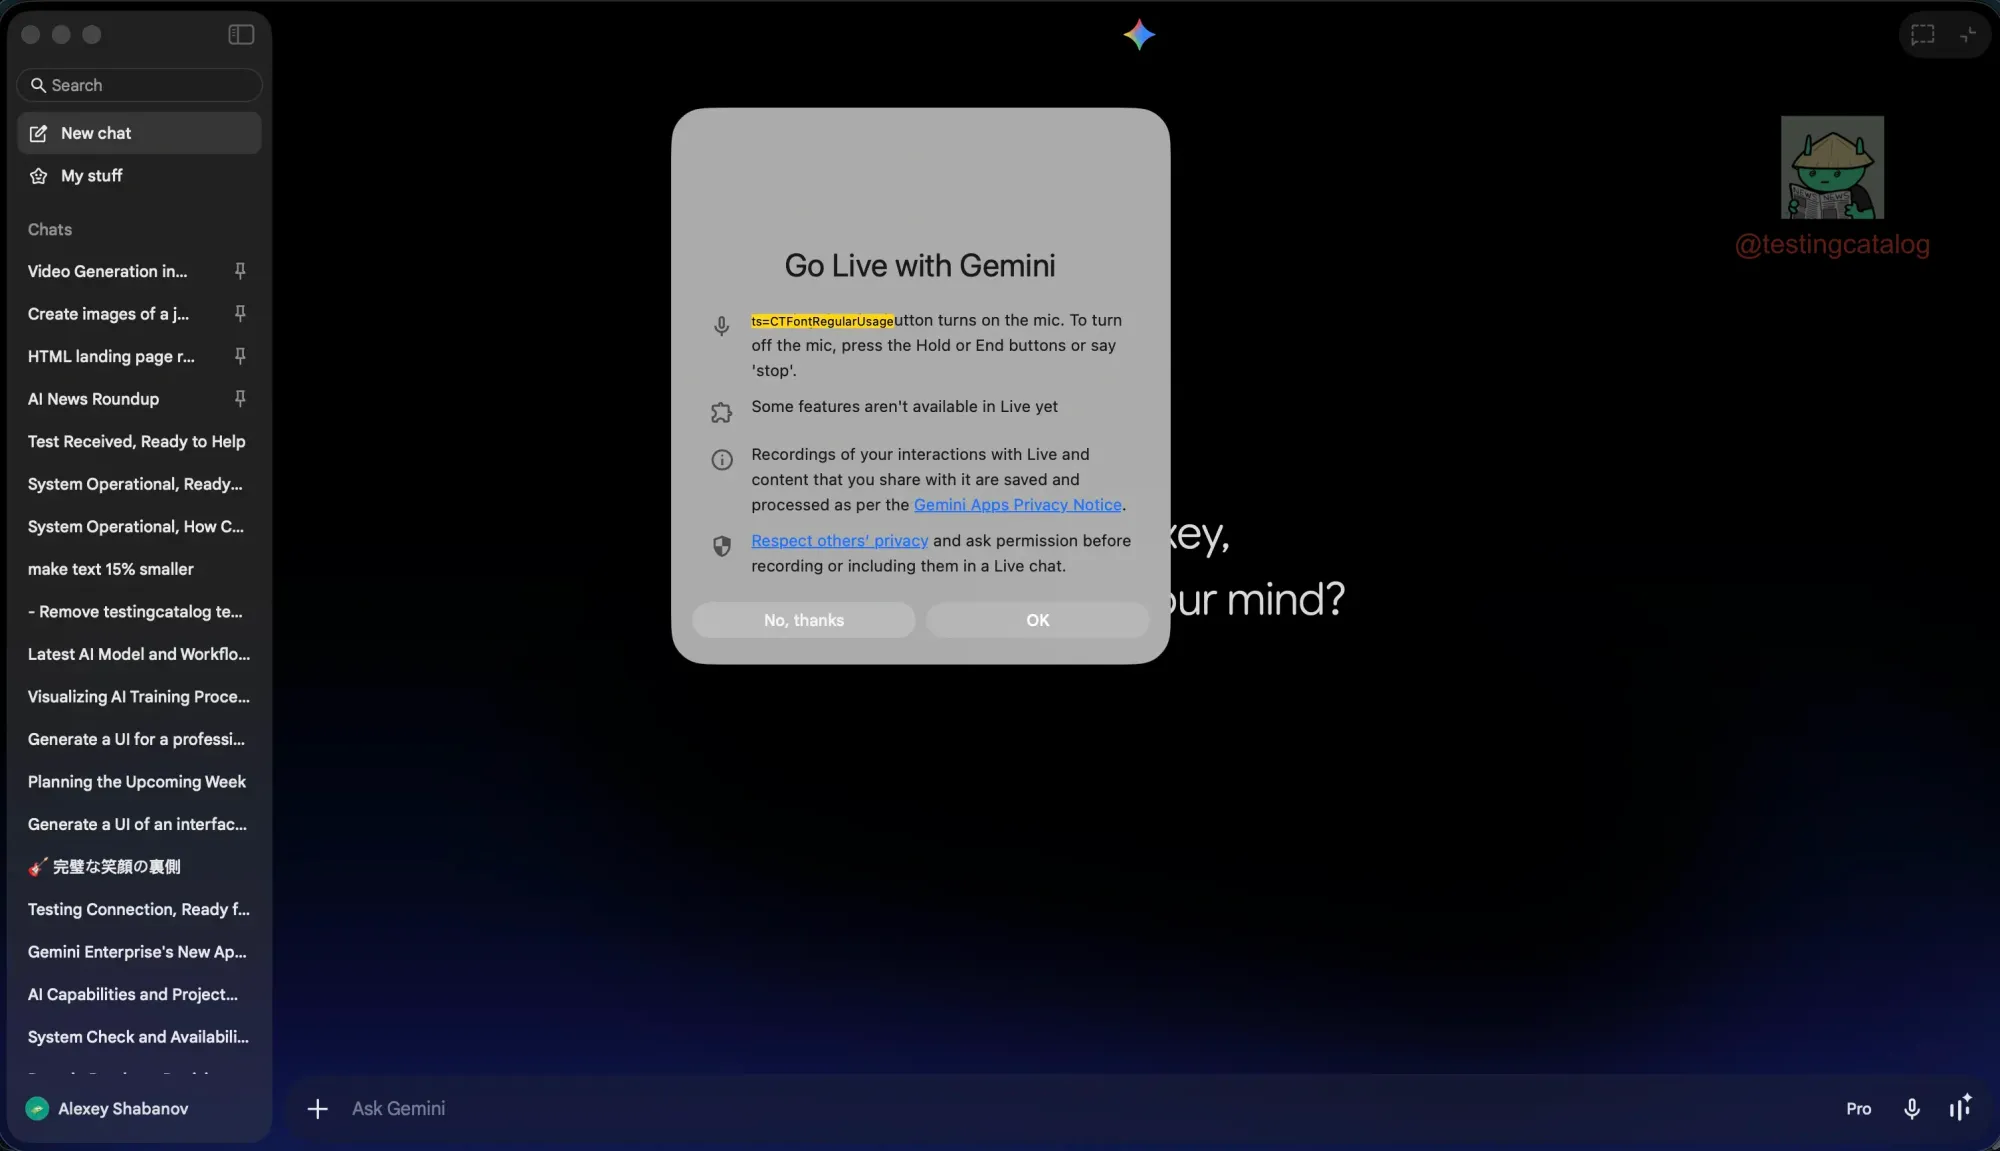Image resolution: width=2000 pixels, height=1151 pixels.
Task: Open My stuff in sidebar
Action: pyautogui.click(x=91, y=176)
